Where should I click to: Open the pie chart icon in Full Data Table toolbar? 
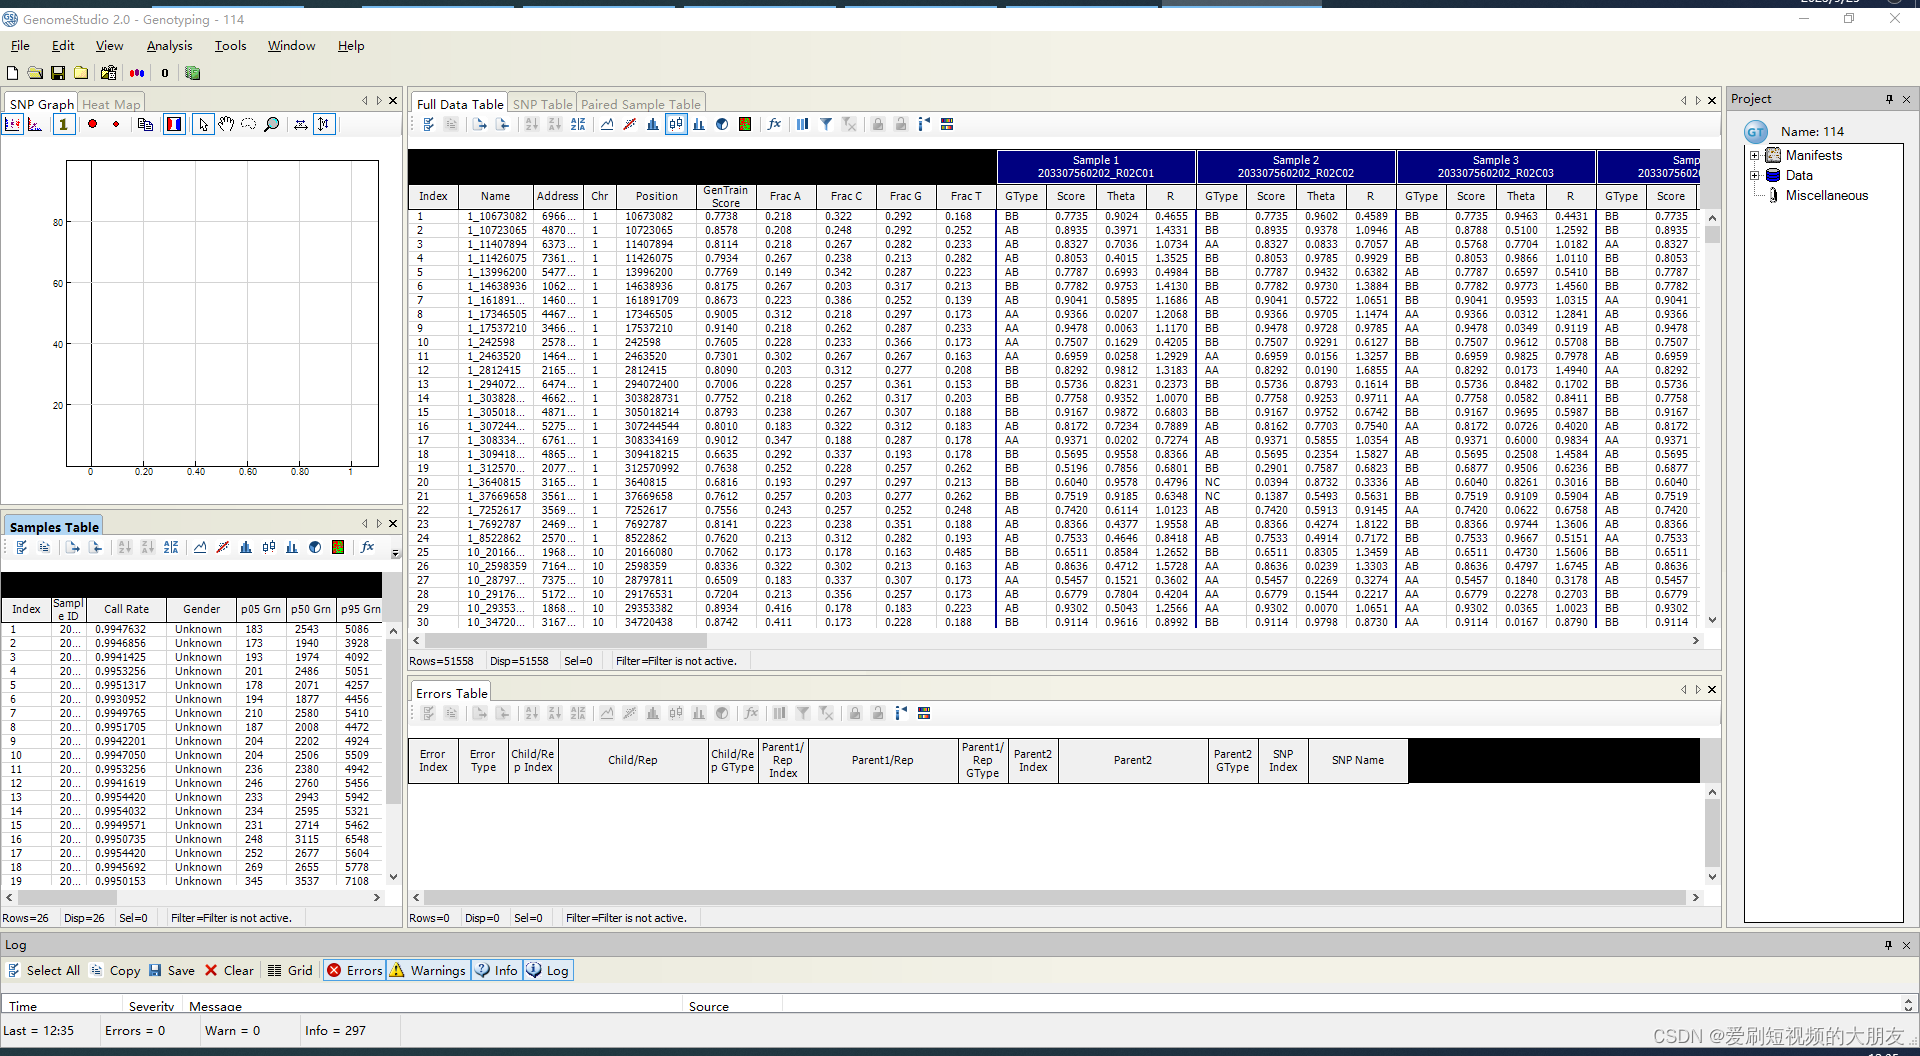[723, 124]
